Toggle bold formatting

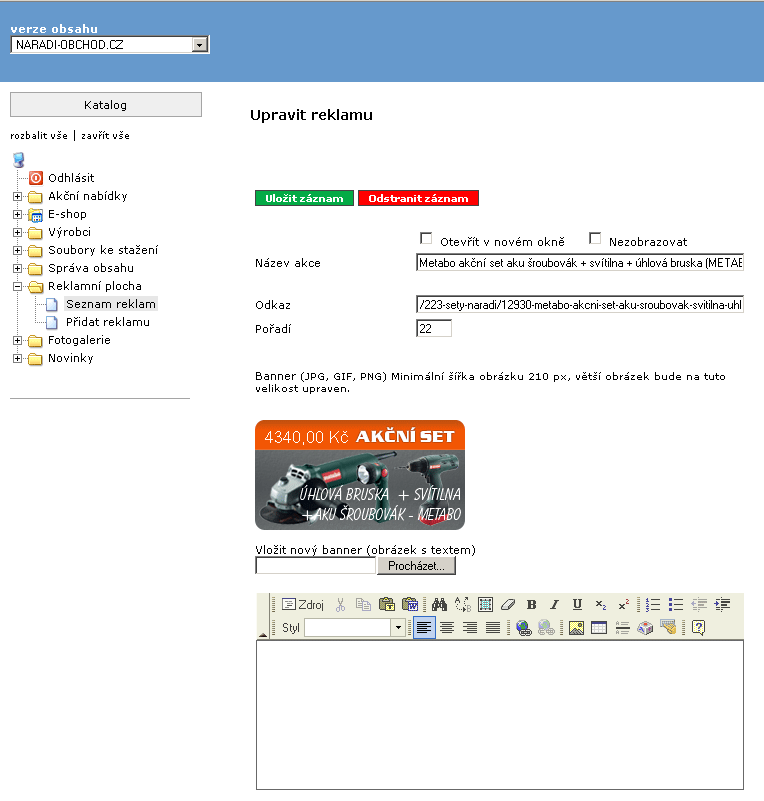[x=531, y=605]
